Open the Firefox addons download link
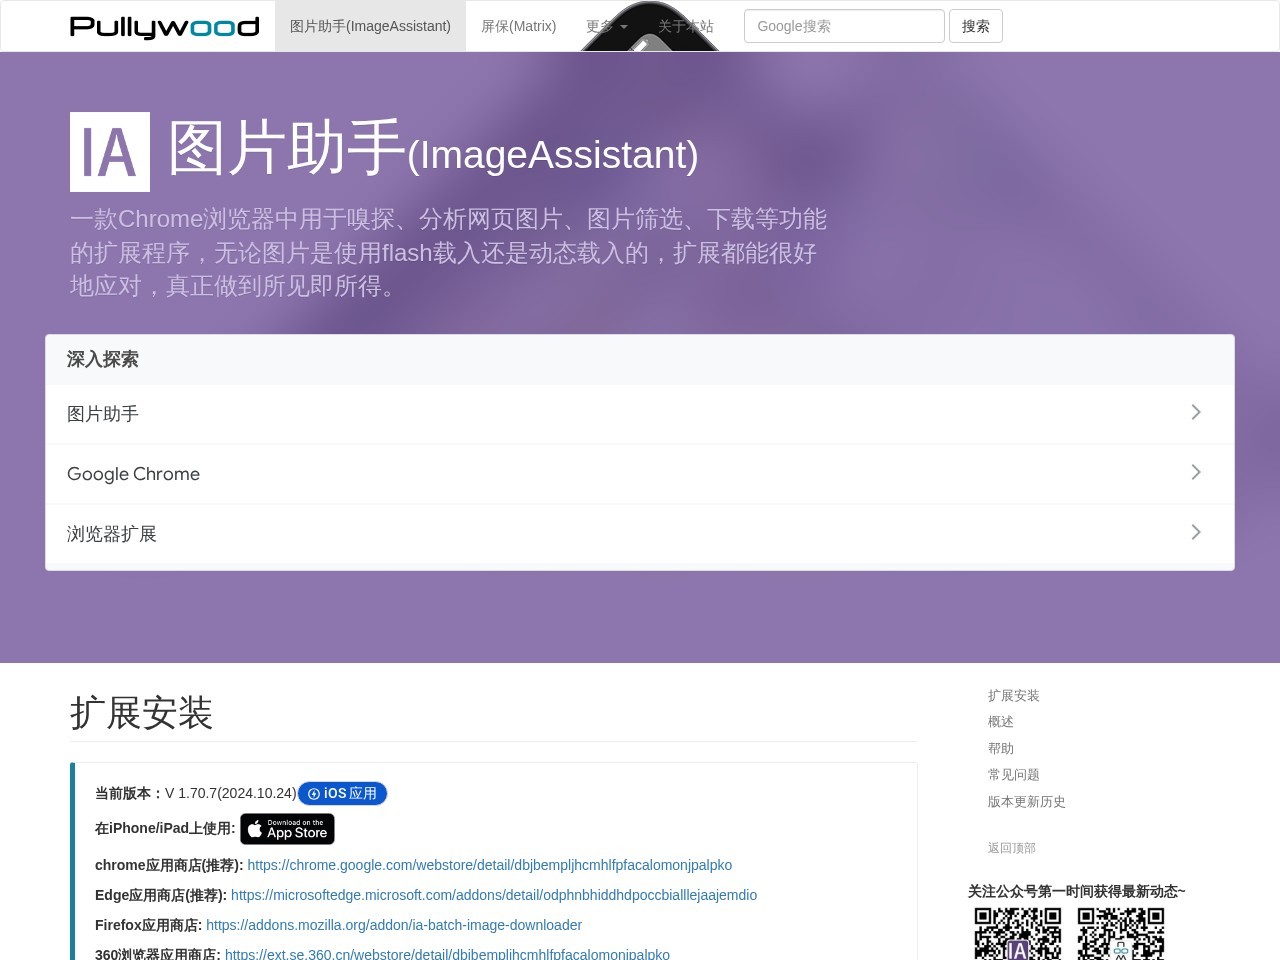This screenshot has height=960, width=1280. coord(394,925)
